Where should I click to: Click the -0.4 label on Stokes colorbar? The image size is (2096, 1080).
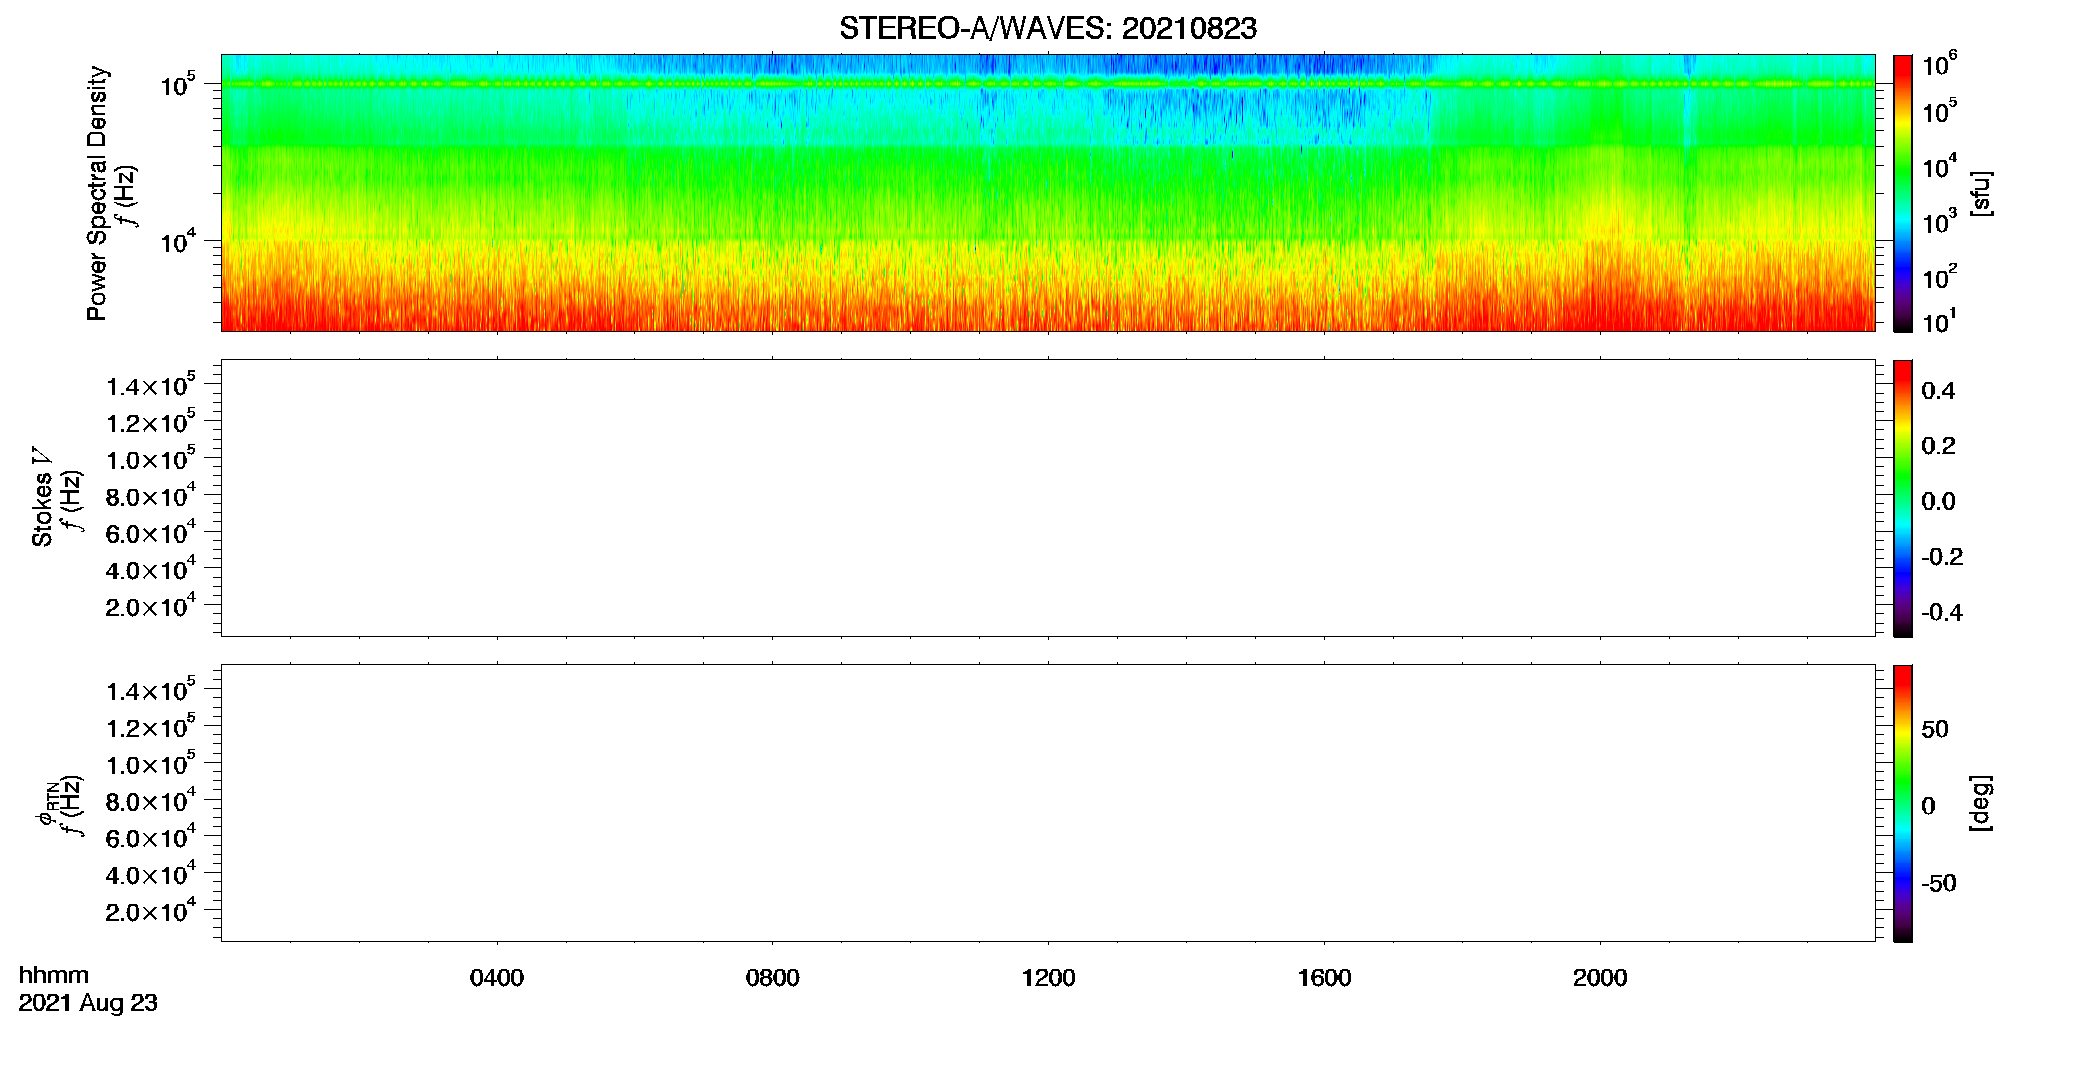pyautogui.click(x=1942, y=613)
